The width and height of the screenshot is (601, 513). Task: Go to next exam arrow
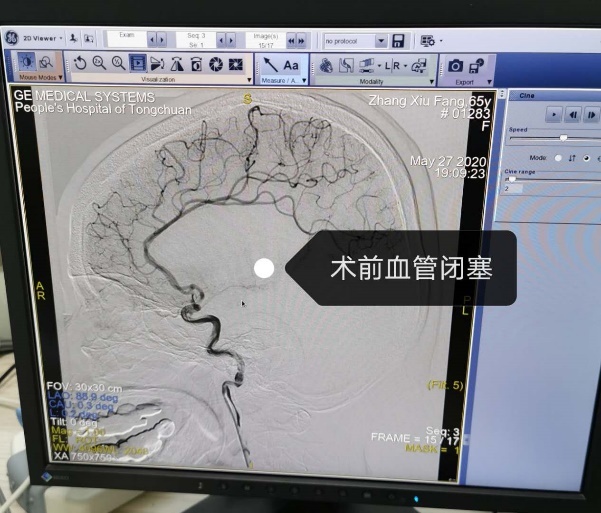point(162,39)
